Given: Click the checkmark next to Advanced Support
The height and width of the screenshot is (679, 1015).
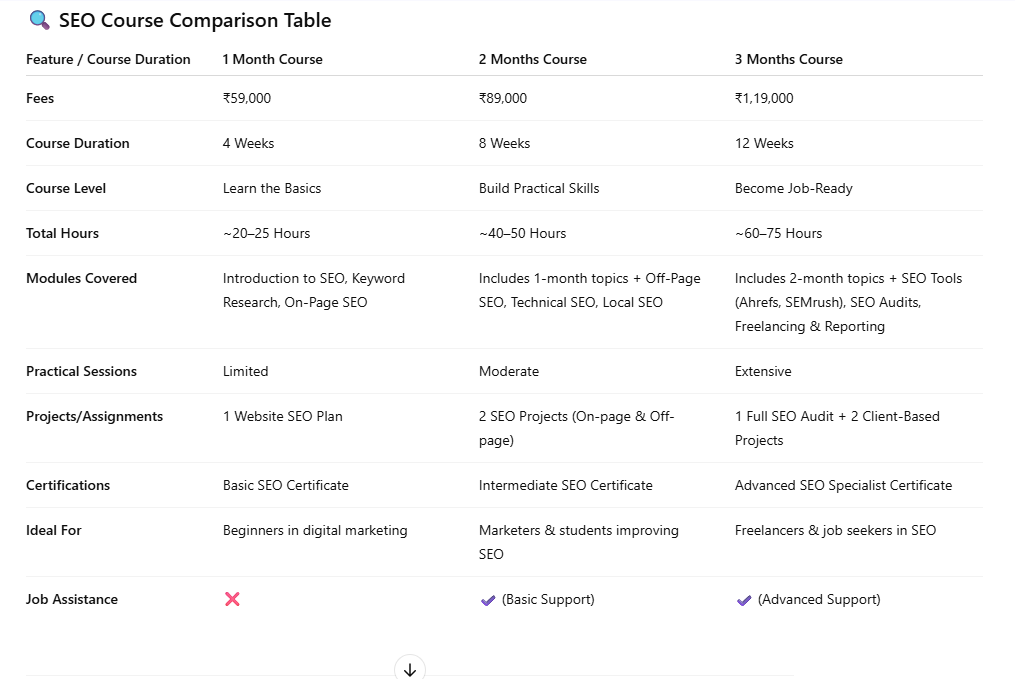Looking at the screenshot, I should pyautogui.click(x=744, y=600).
